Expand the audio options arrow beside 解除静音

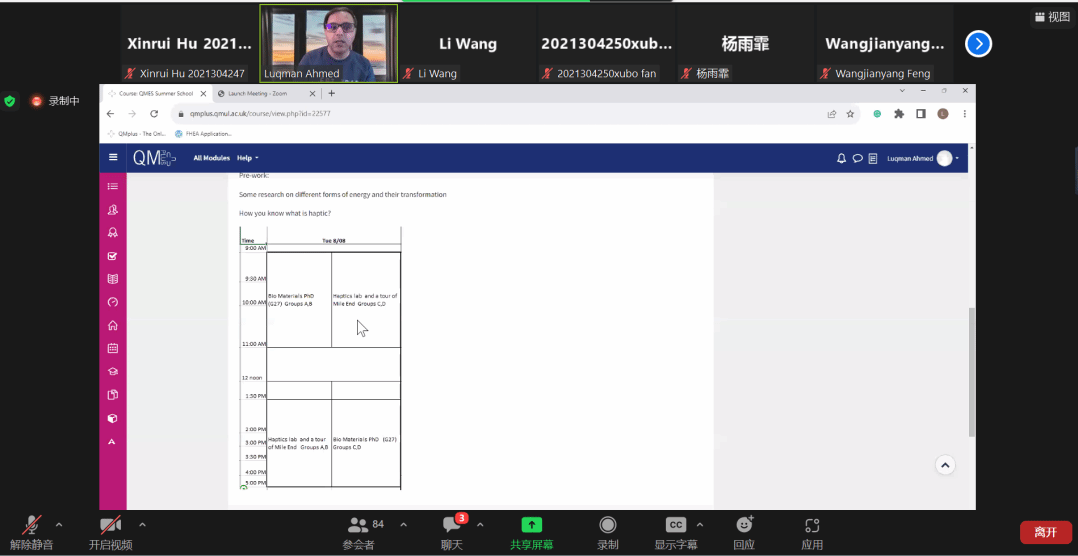point(59,524)
